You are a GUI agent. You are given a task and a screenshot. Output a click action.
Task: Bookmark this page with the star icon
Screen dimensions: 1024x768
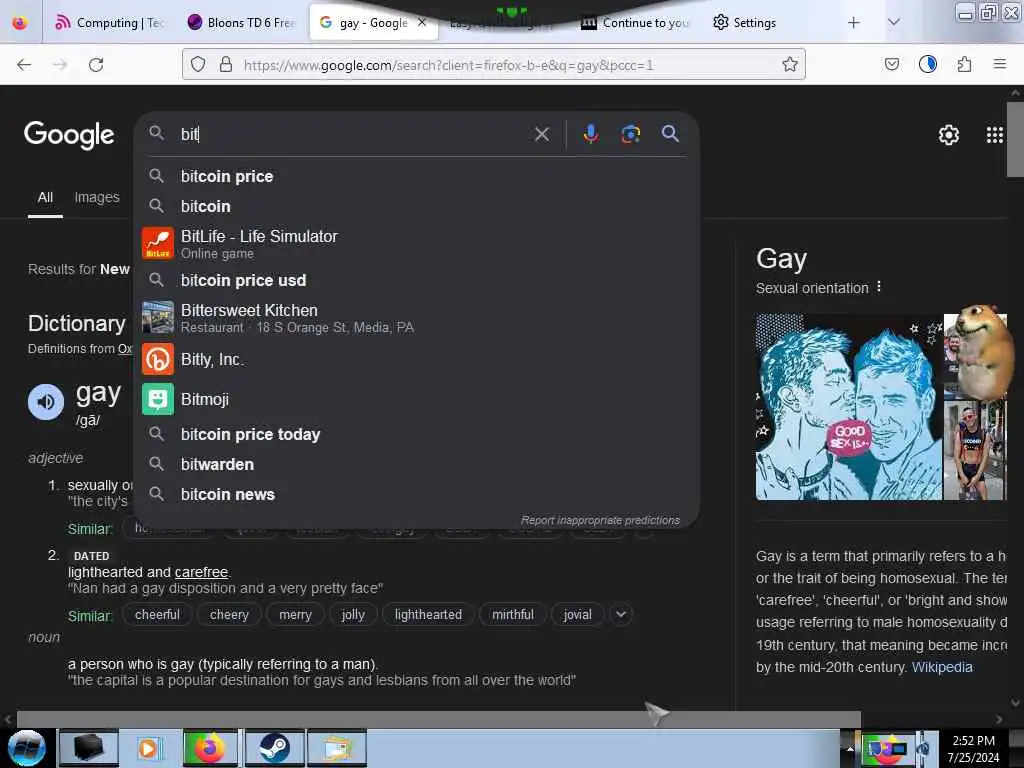(x=790, y=64)
